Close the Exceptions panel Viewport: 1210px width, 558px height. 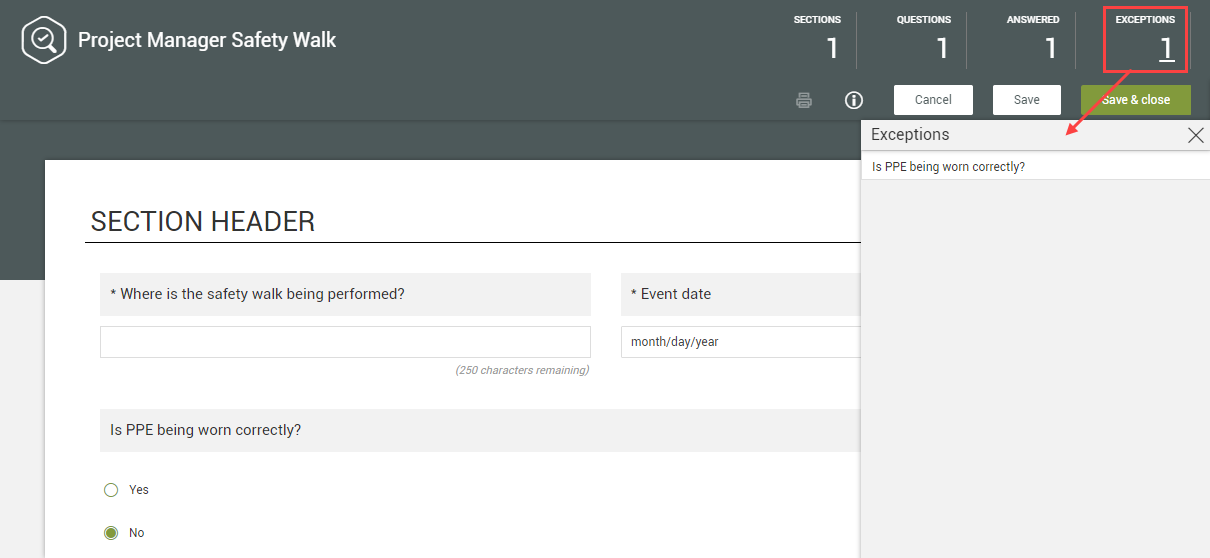click(x=1195, y=135)
